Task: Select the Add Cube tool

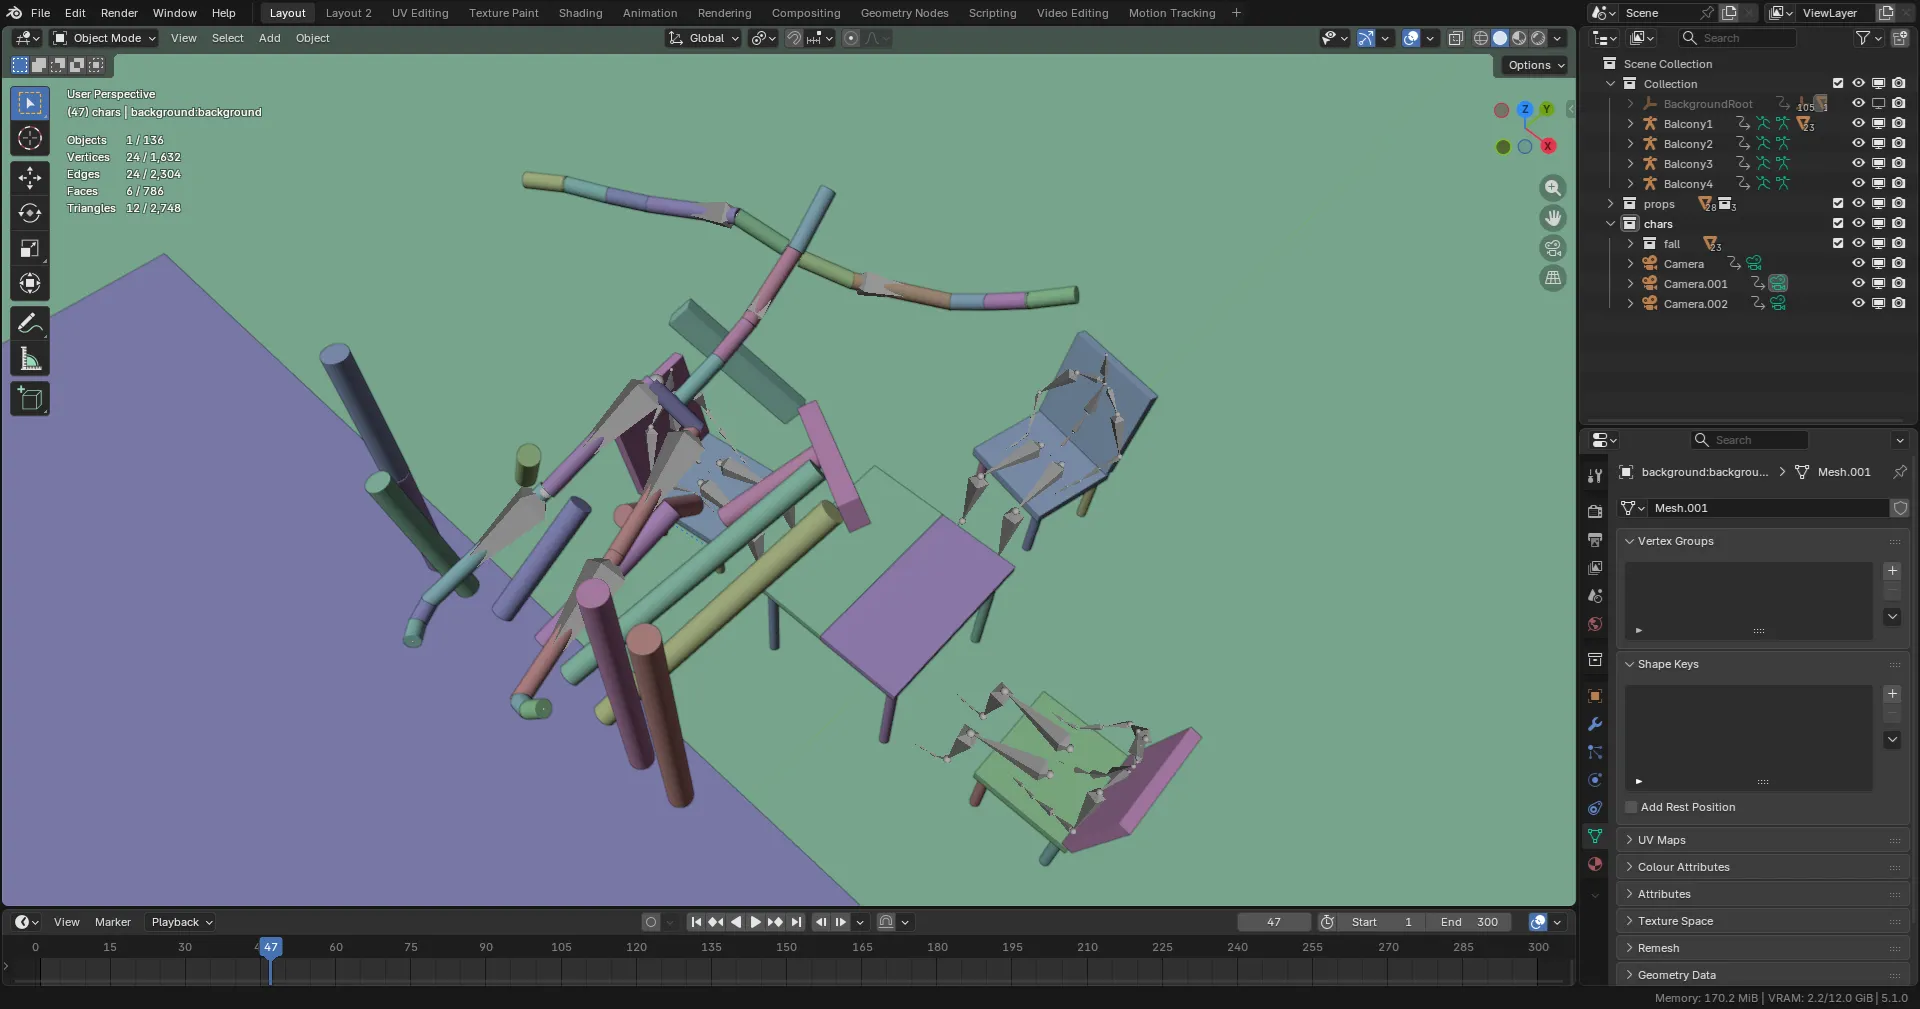Action: [30, 399]
